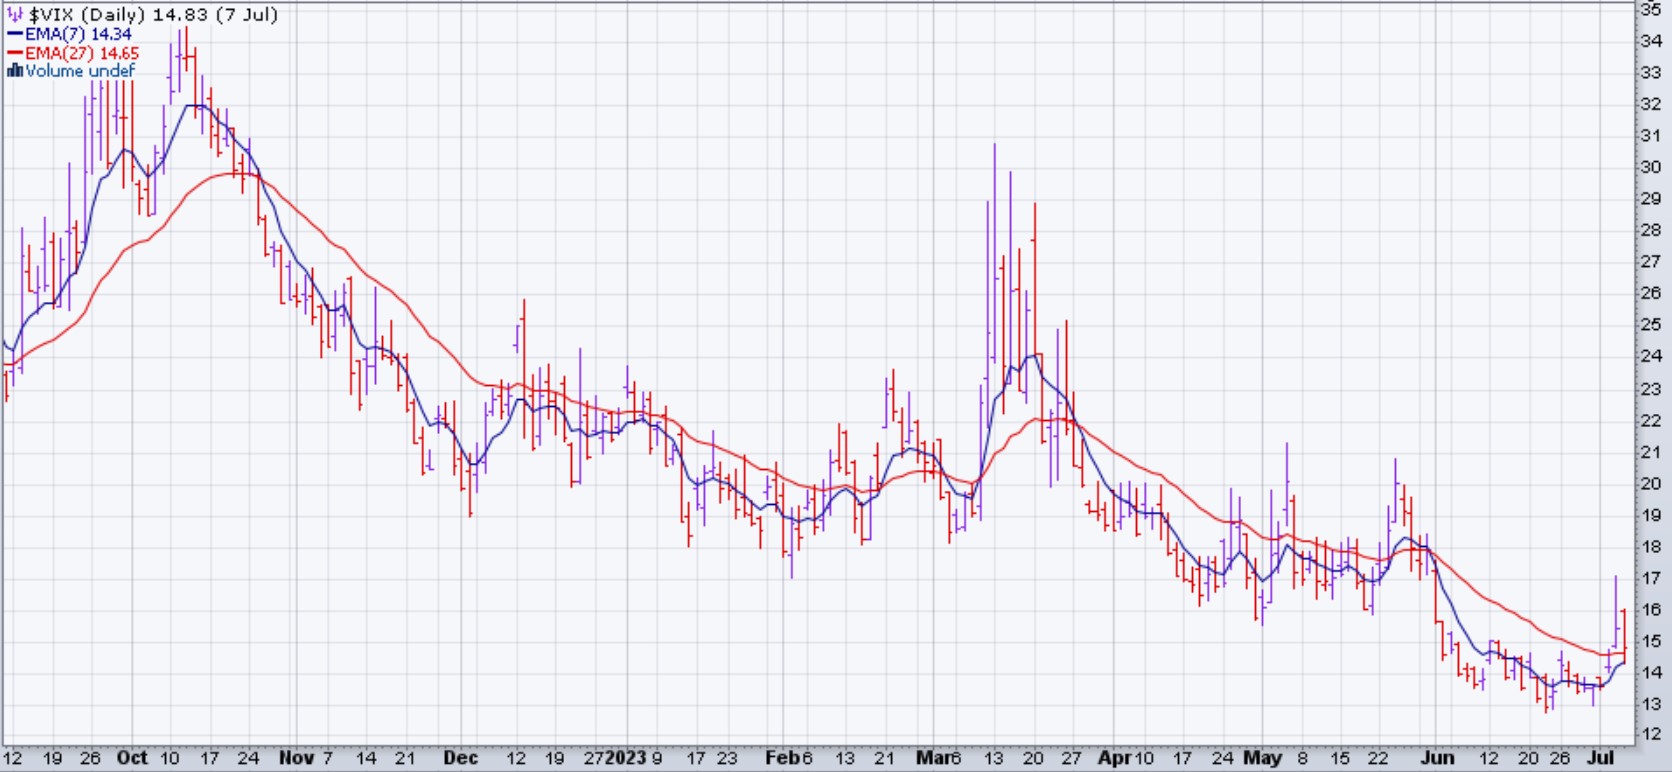This screenshot has height=772, width=1672.
Task: Select the Dec month marker
Action: pyautogui.click(x=461, y=758)
